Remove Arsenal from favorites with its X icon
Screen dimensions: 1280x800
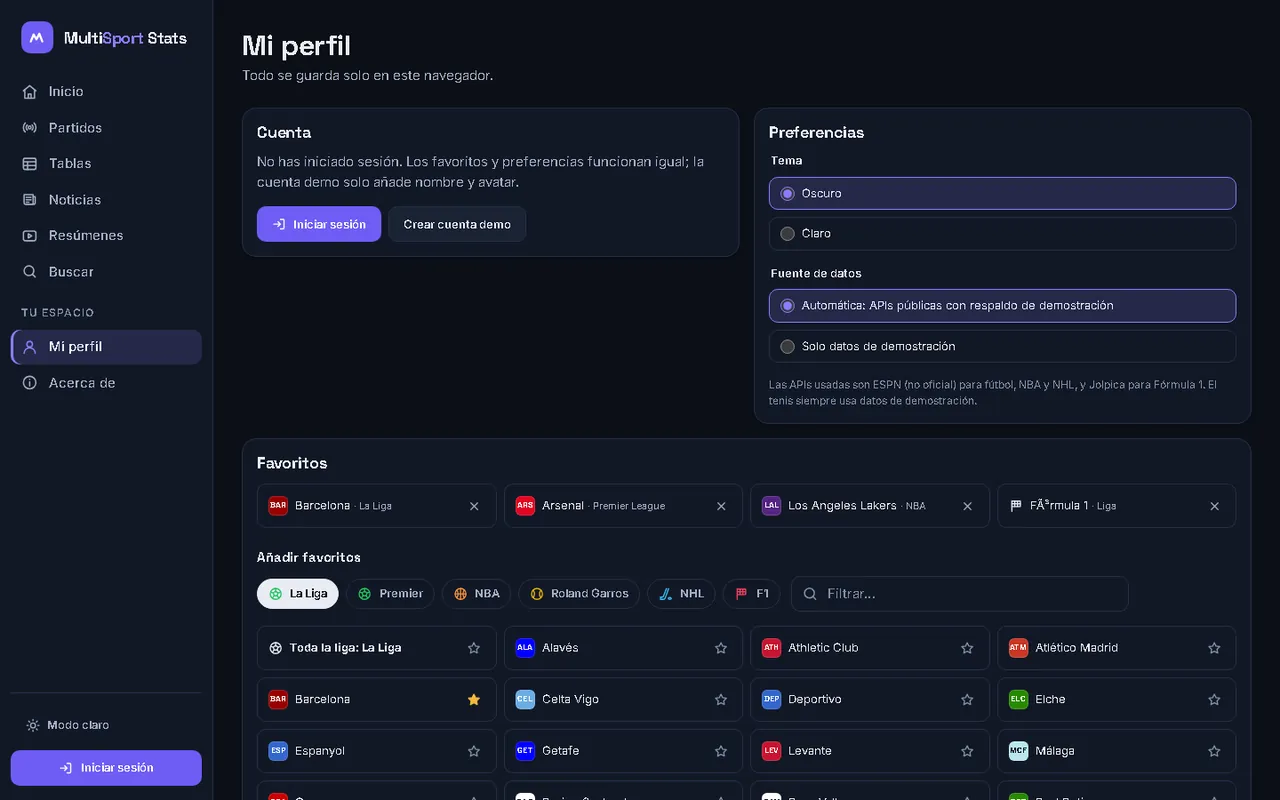721,506
